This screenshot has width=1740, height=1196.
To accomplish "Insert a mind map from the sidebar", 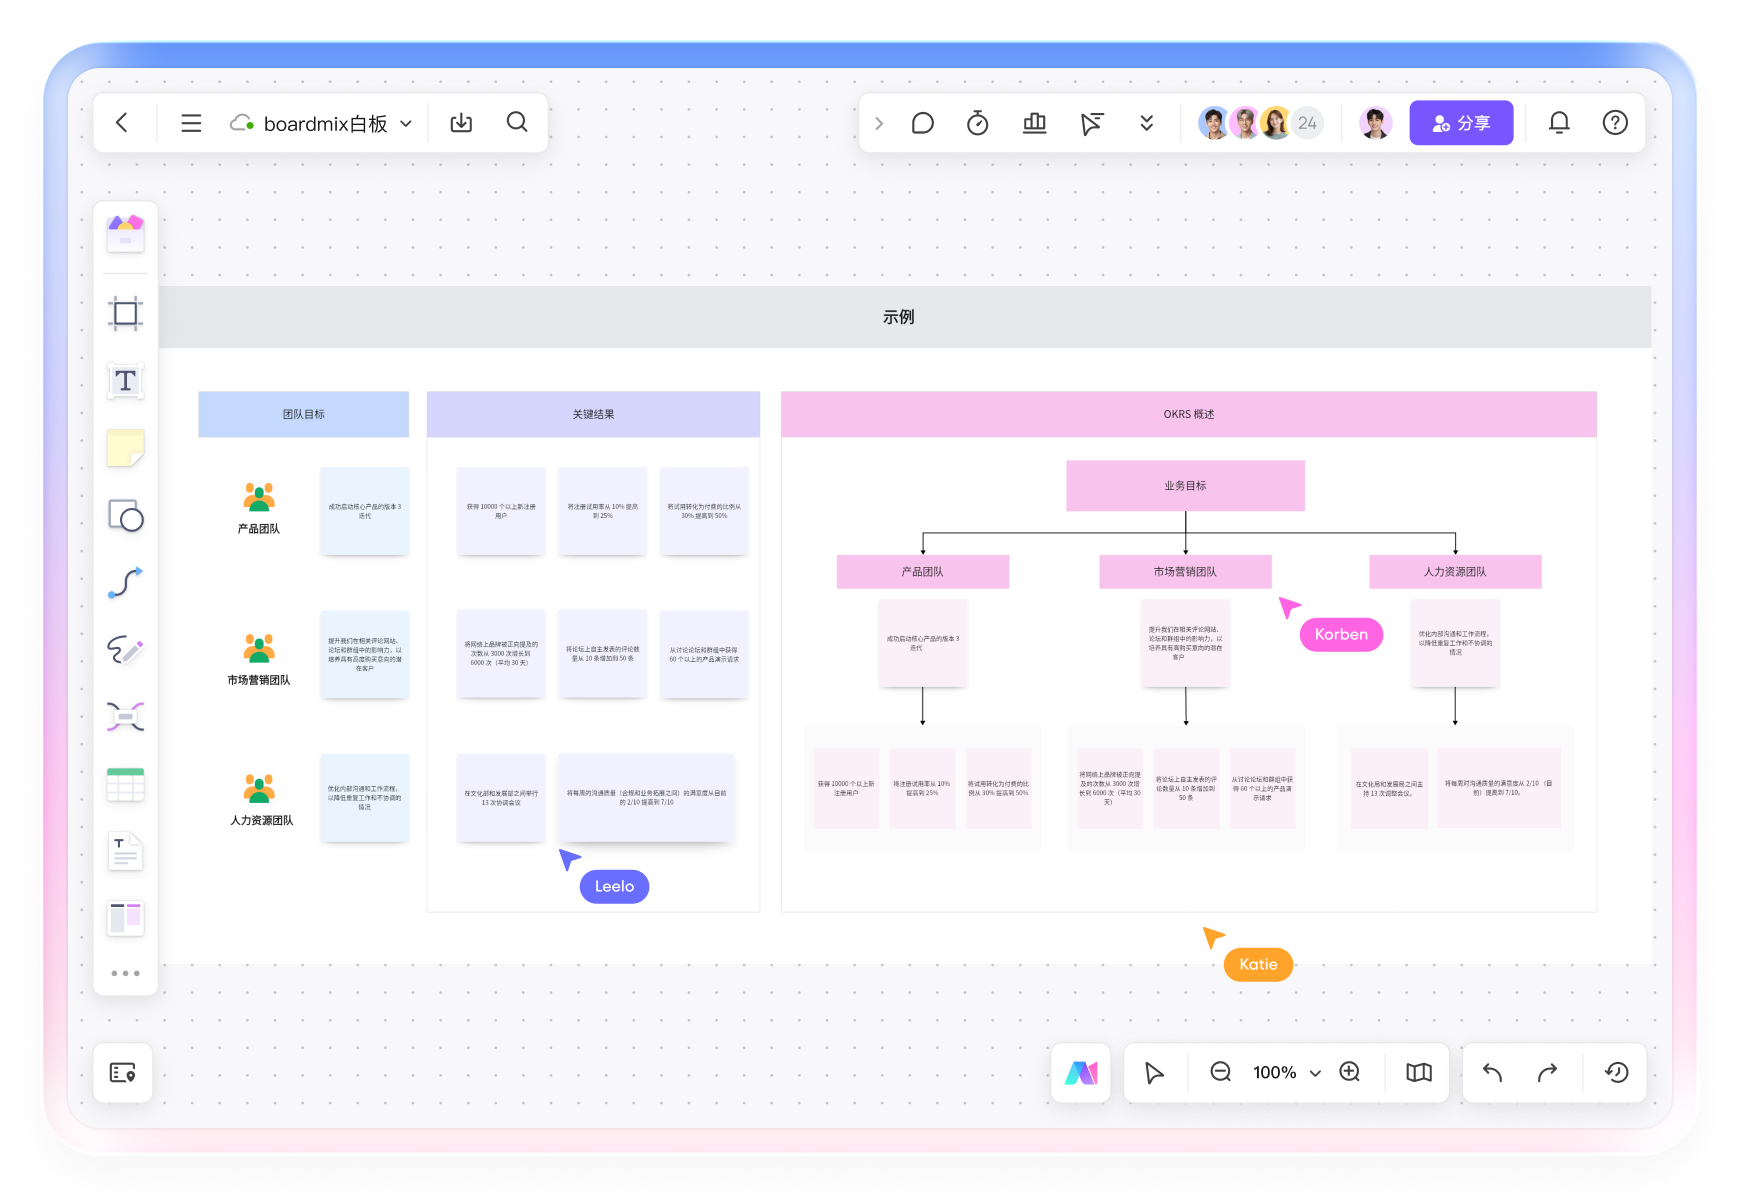I will pyautogui.click(x=124, y=717).
